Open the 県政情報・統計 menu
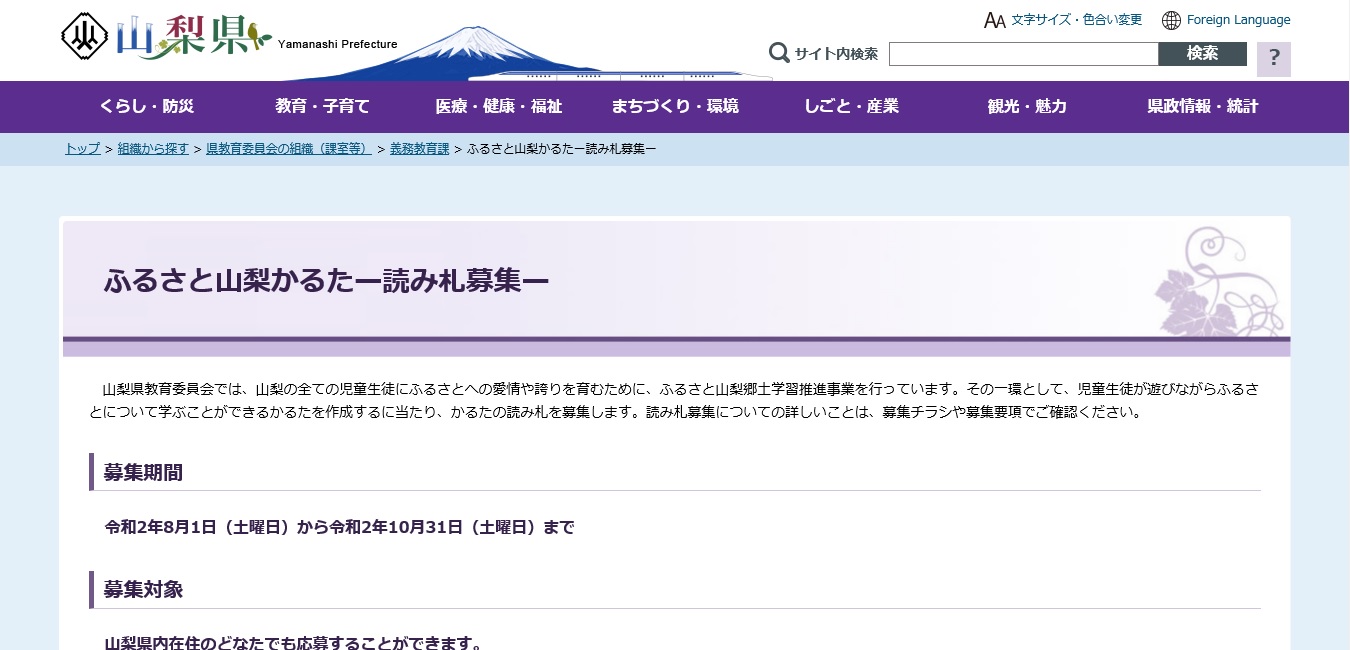 [x=1203, y=106]
